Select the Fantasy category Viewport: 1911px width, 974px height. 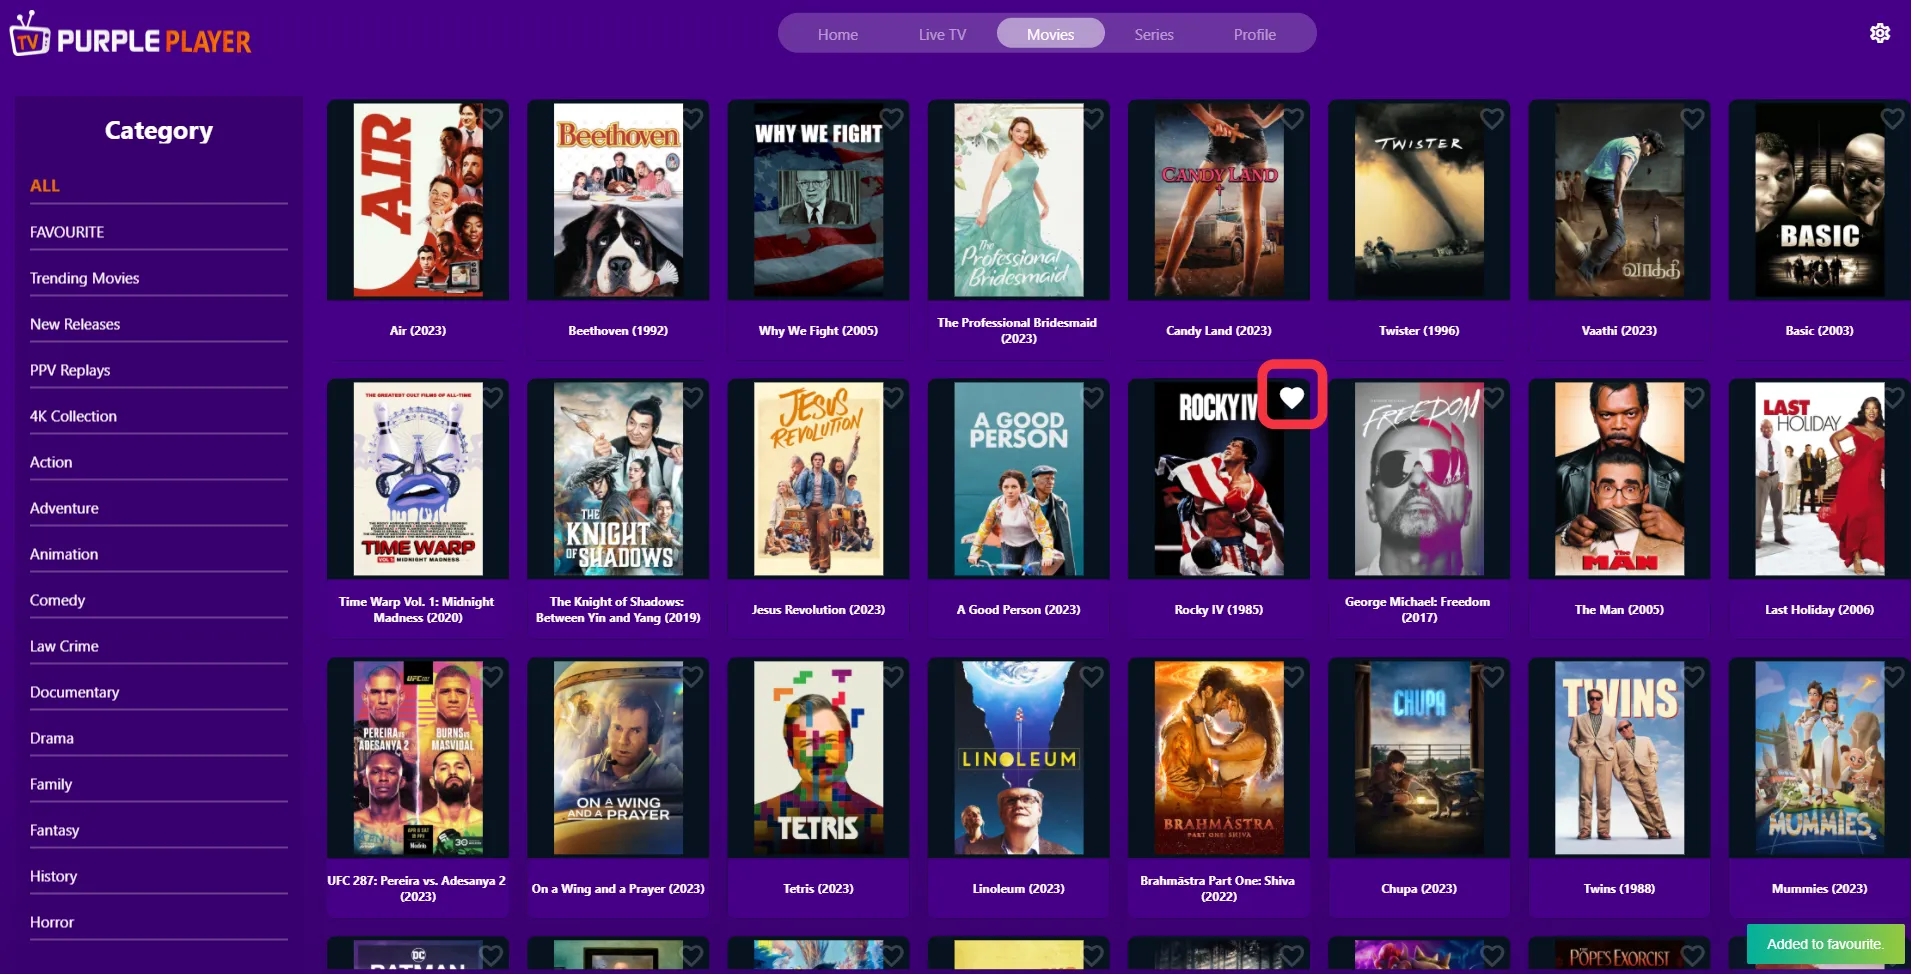158,830
